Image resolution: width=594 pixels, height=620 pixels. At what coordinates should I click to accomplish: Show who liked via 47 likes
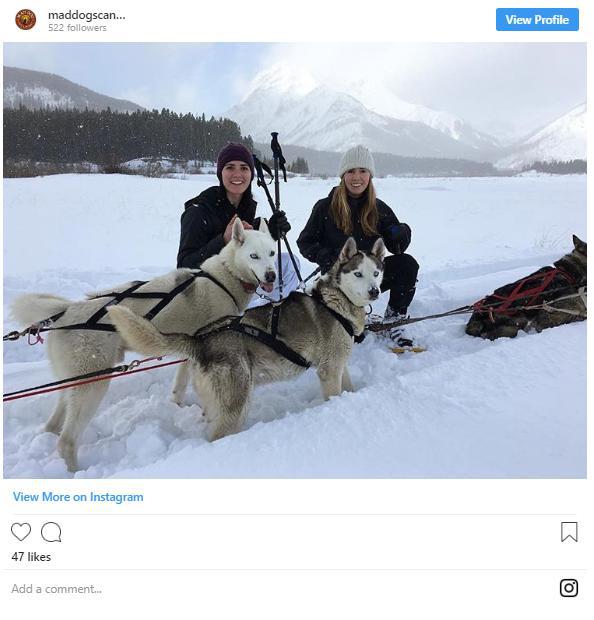(31, 557)
